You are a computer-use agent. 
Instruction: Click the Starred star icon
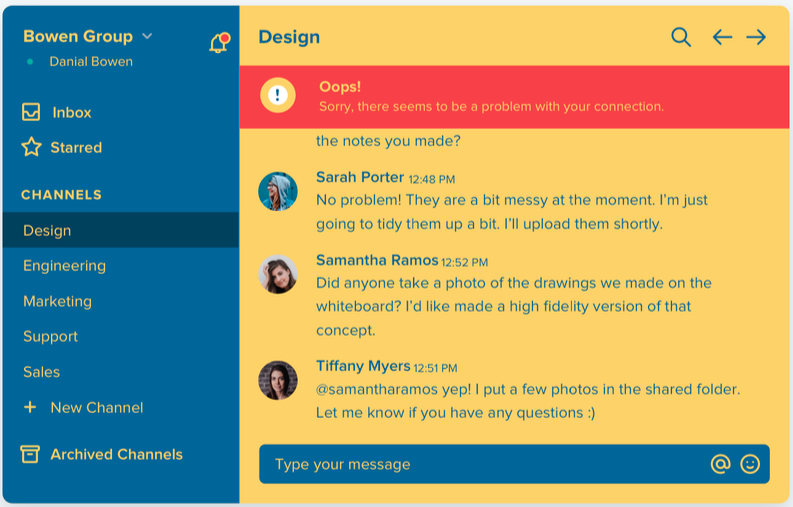pos(31,148)
